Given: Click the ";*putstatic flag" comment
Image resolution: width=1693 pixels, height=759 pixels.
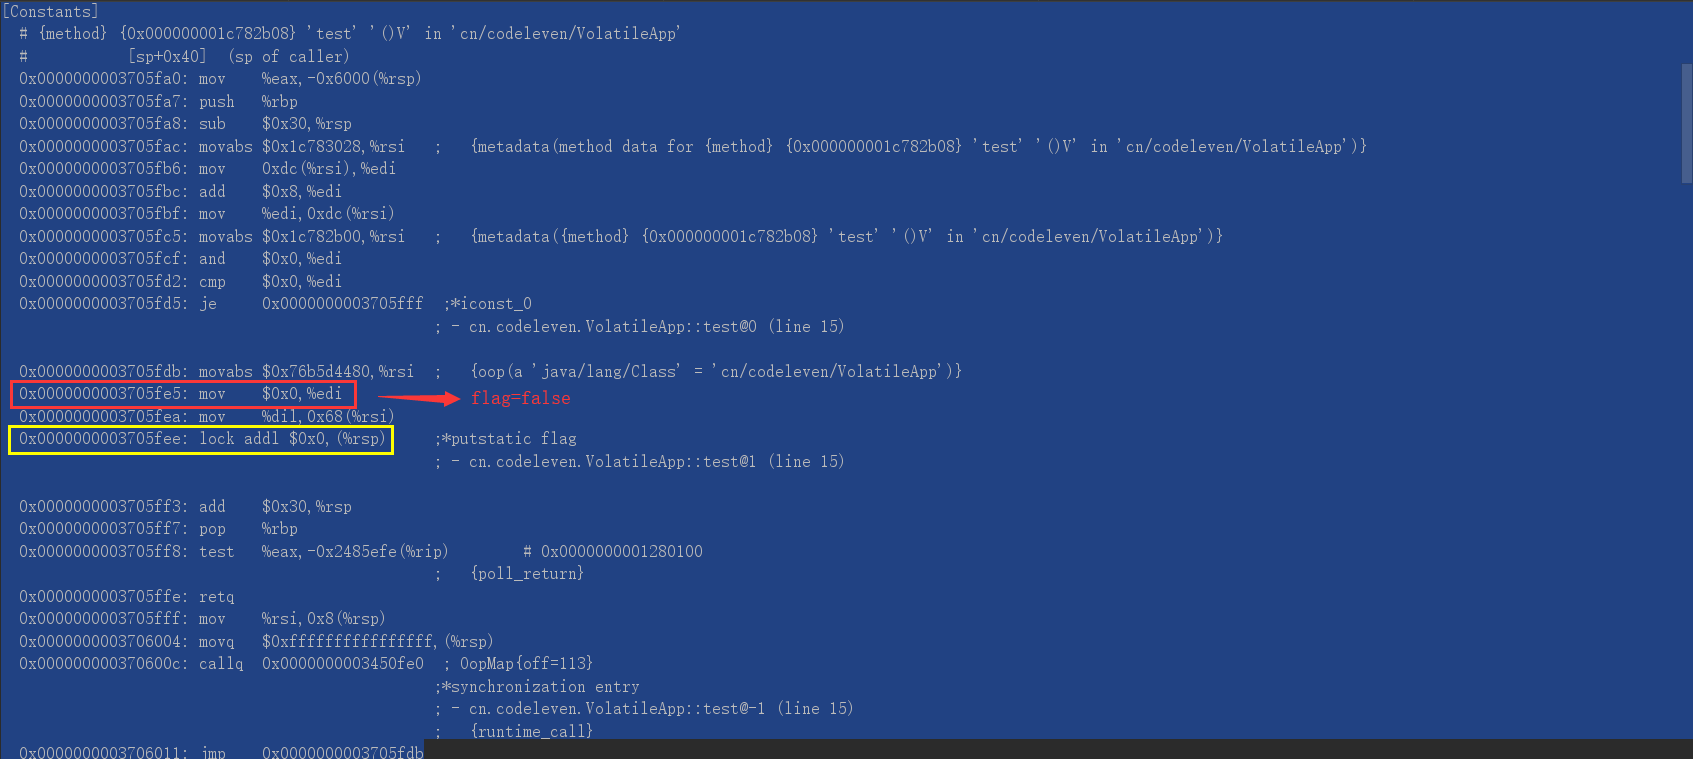Looking at the screenshot, I should [506, 439].
